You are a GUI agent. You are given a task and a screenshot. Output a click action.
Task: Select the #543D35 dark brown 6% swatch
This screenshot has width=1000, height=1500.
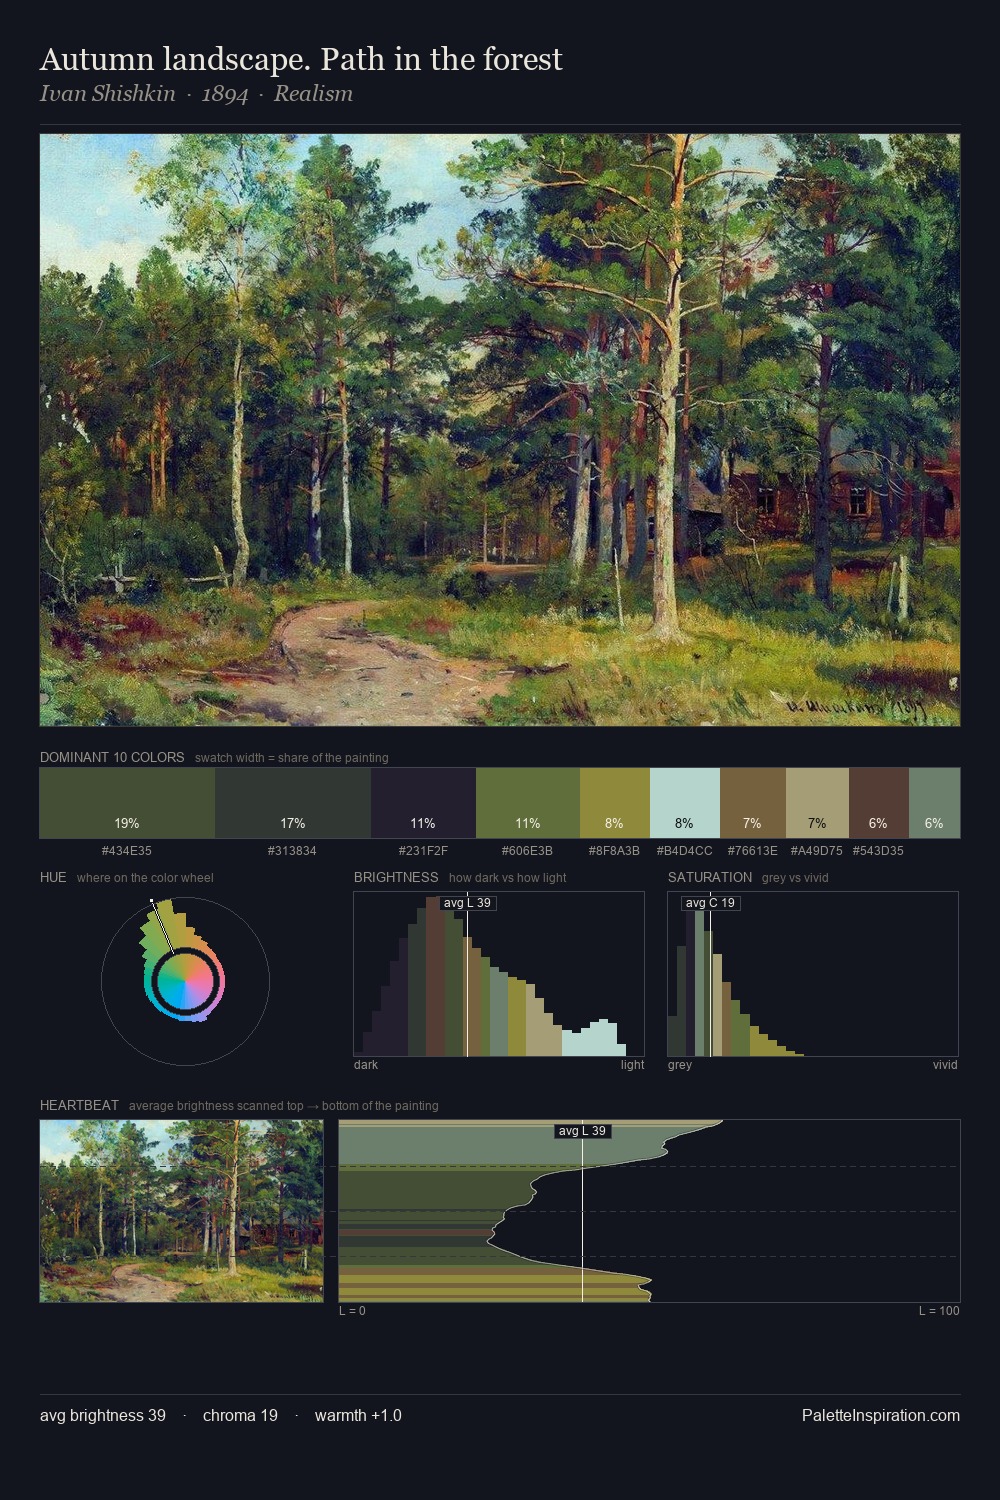[879, 803]
